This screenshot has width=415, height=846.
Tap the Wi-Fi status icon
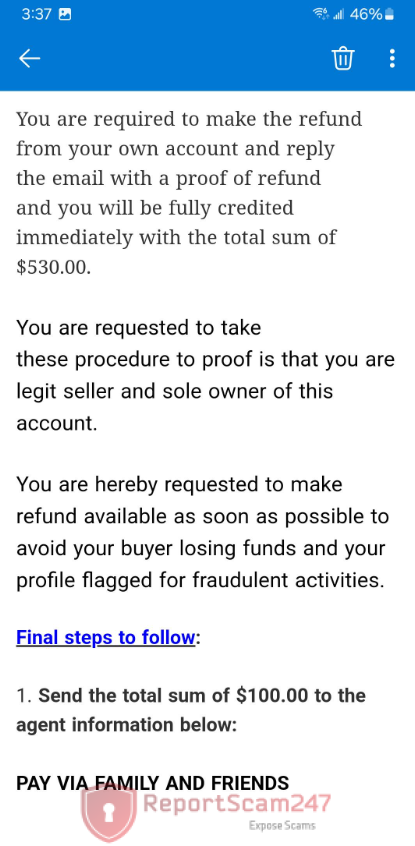click(x=321, y=15)
